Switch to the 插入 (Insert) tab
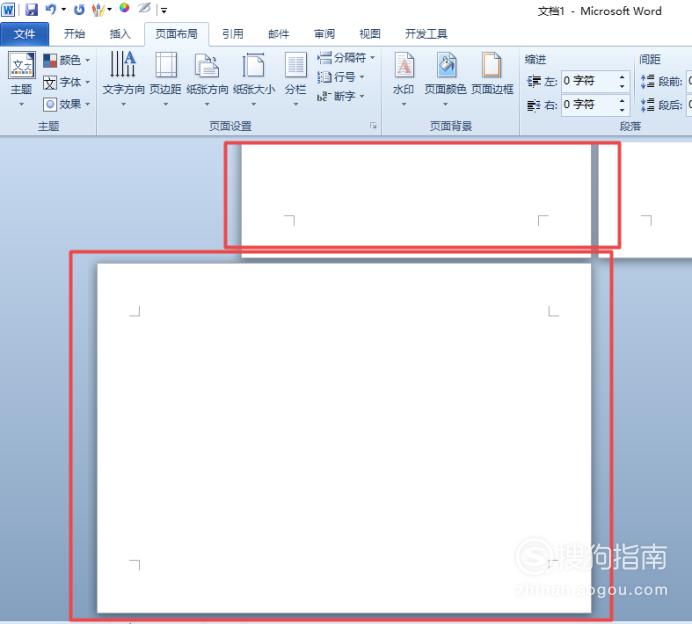Viewport: 692px width, 624px height. point(120,34)
